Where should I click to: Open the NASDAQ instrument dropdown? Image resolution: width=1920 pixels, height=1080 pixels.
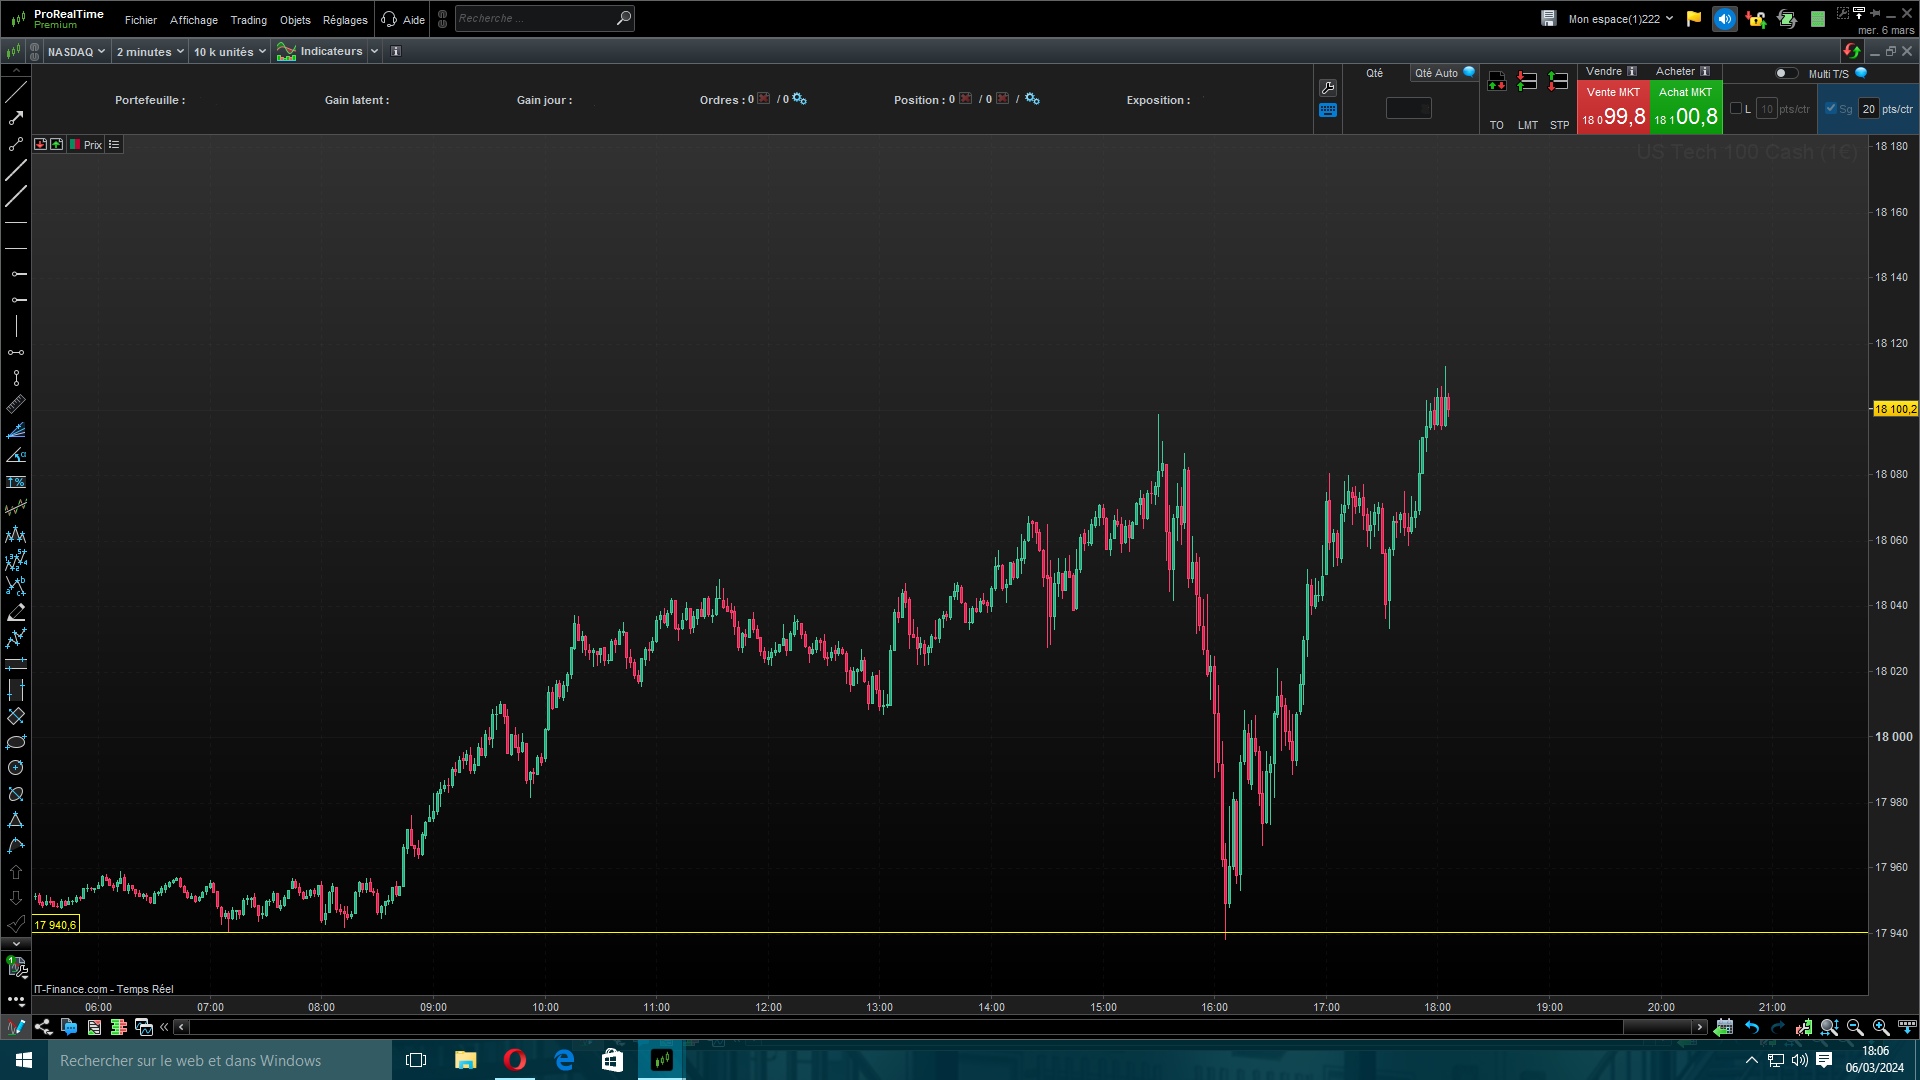(76, 52)
